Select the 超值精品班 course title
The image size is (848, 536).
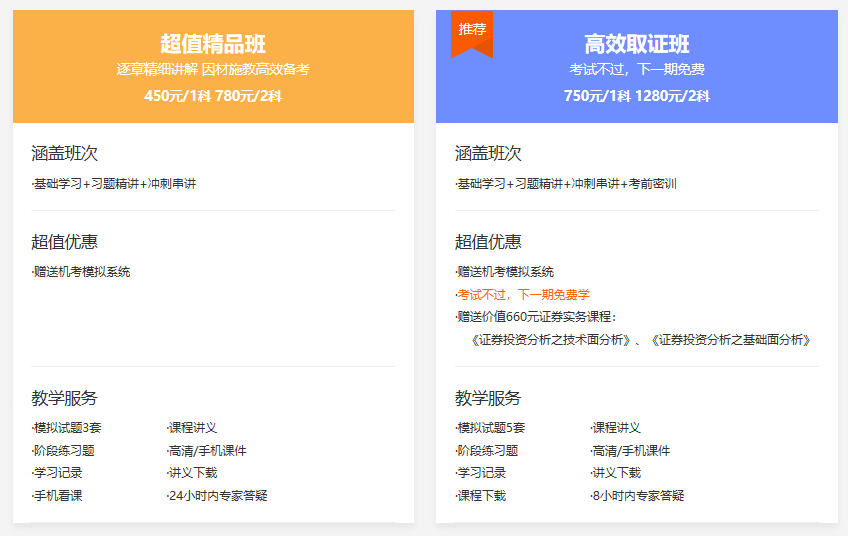point(213,44)
